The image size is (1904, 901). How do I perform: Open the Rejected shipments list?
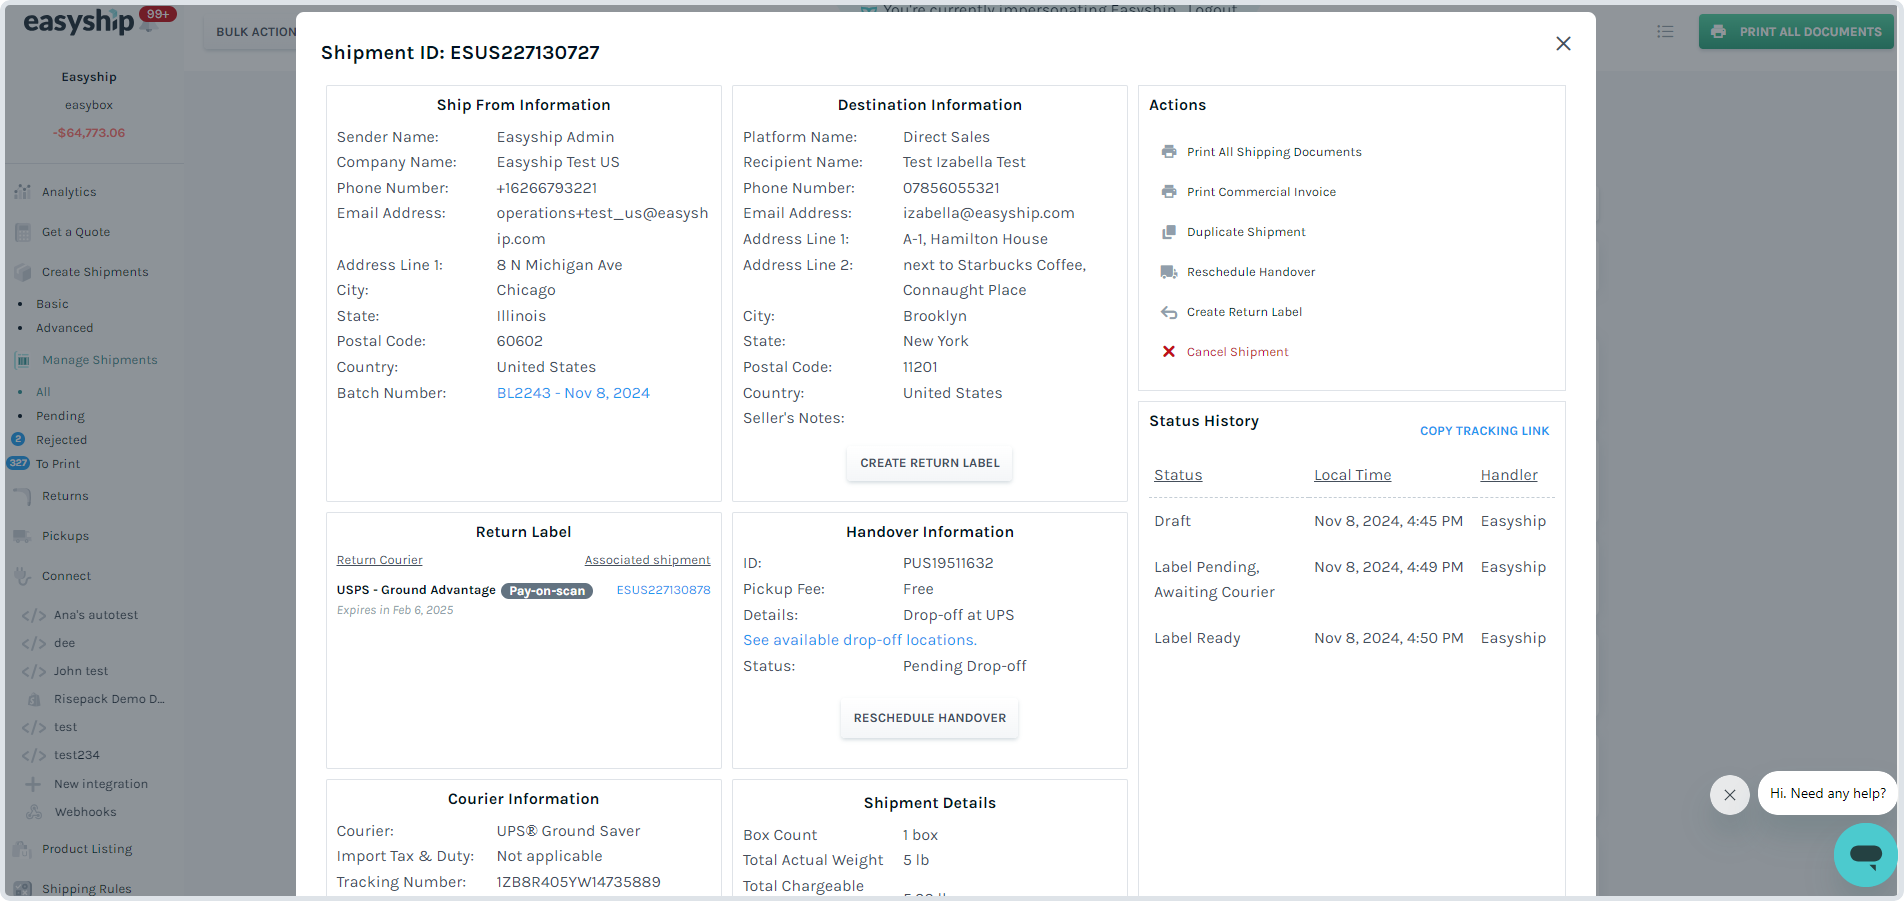pos(61,440)
